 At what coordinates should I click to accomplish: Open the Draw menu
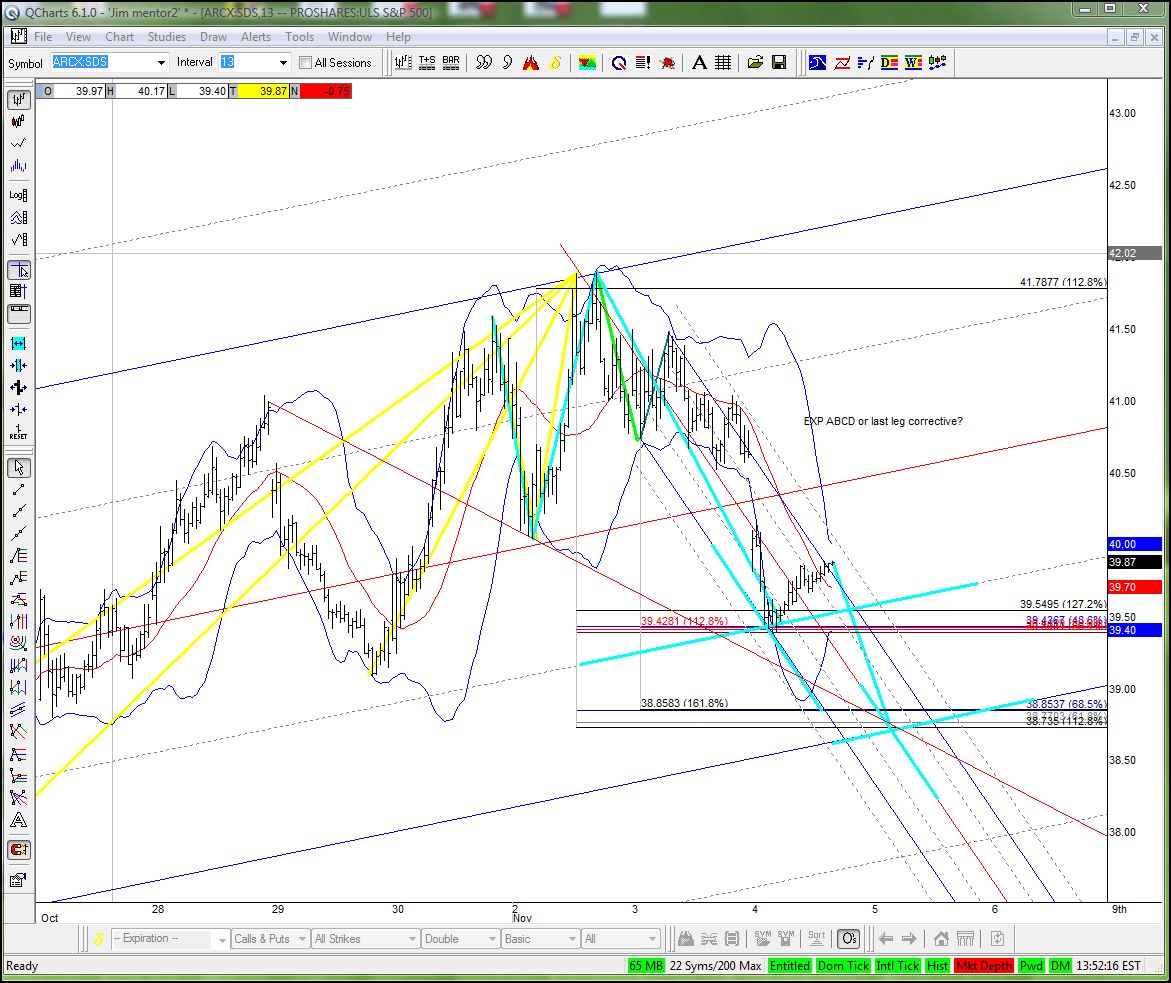[x=214, y=37]
